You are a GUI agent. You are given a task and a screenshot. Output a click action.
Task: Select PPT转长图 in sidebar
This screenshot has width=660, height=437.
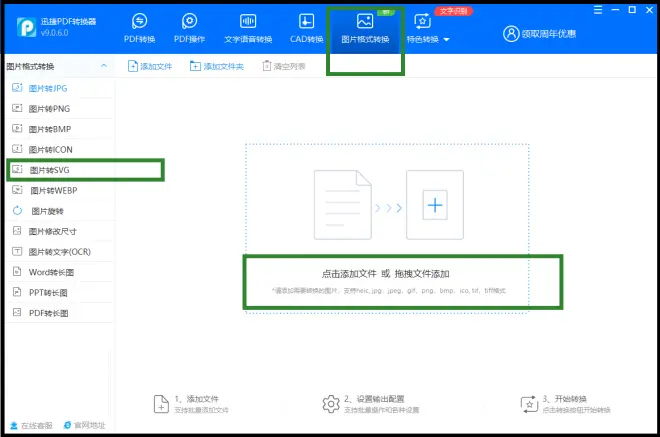(60, 293)
